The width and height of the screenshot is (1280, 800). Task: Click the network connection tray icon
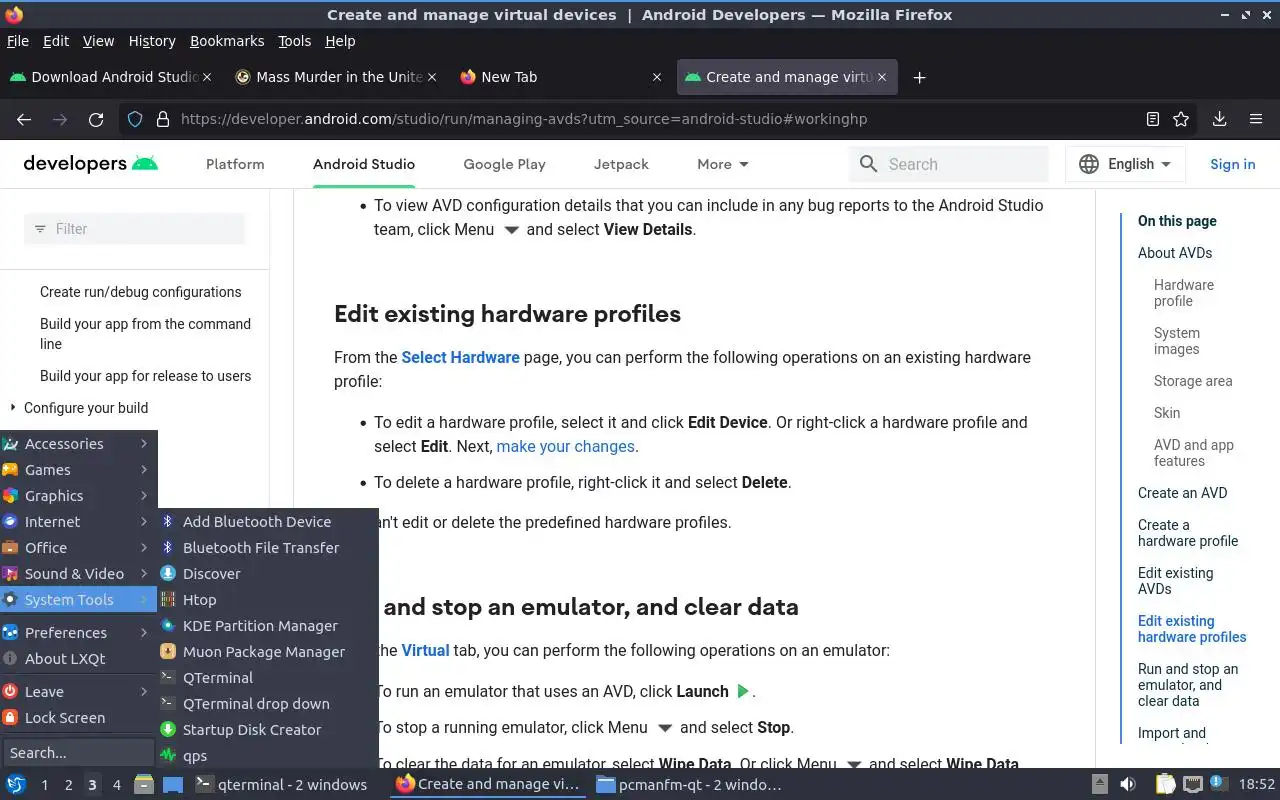point(1193,784)
